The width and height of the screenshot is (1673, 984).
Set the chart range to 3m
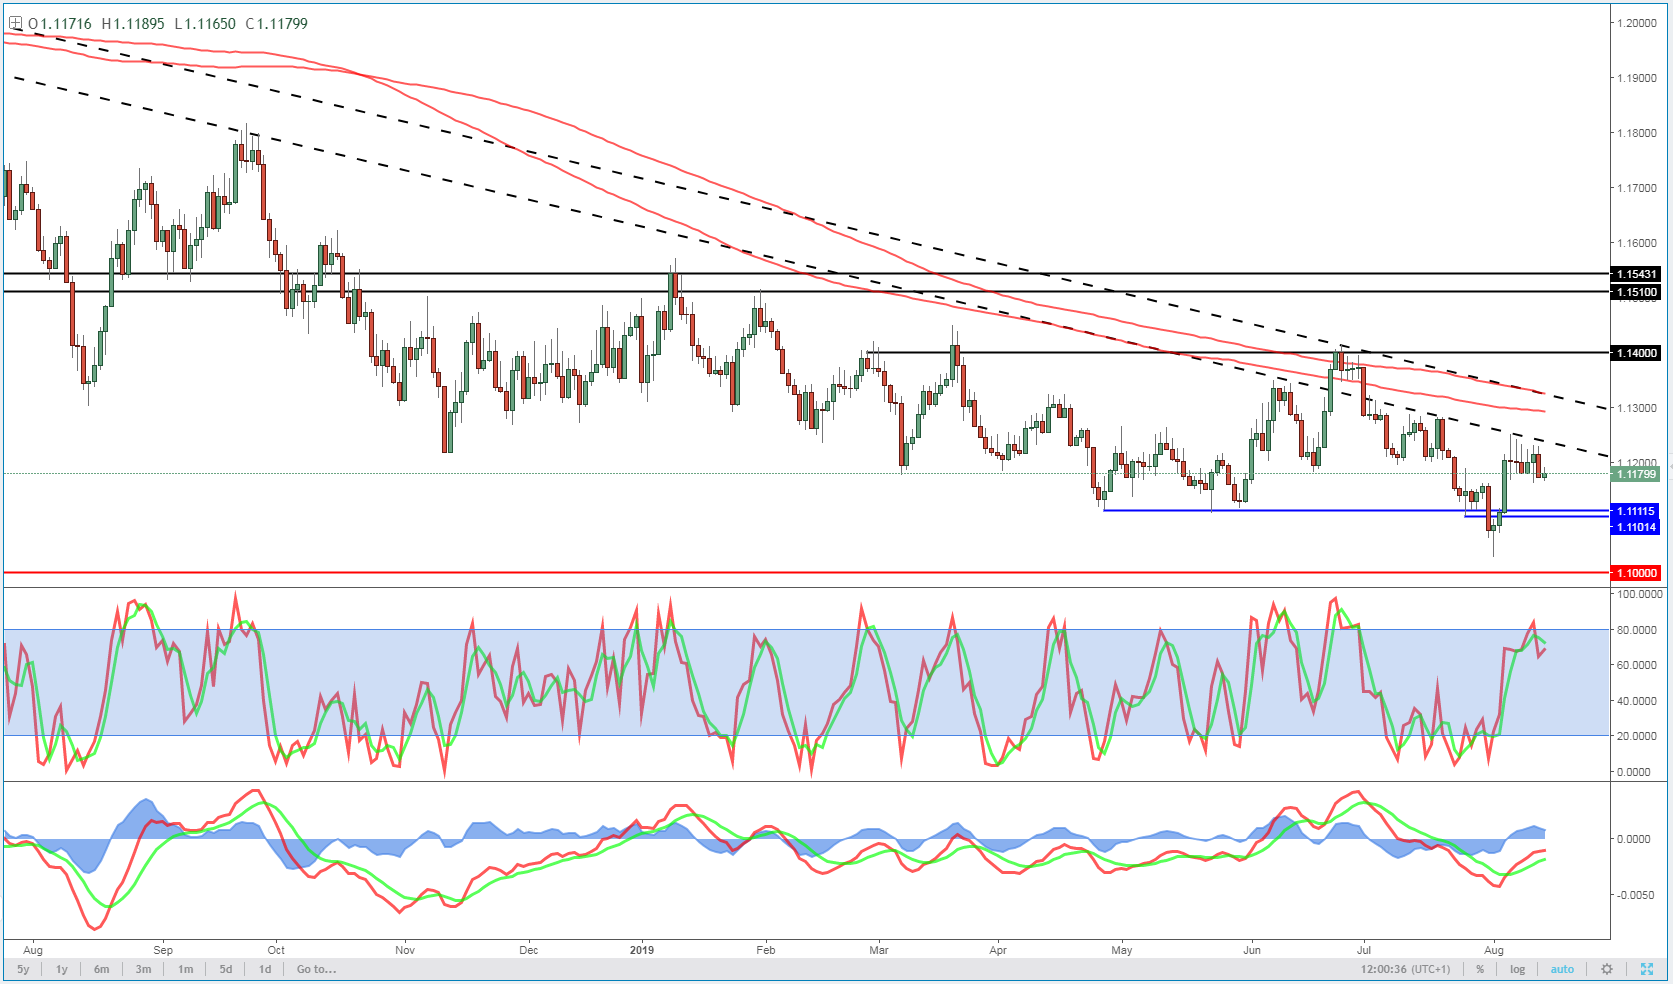144,969
